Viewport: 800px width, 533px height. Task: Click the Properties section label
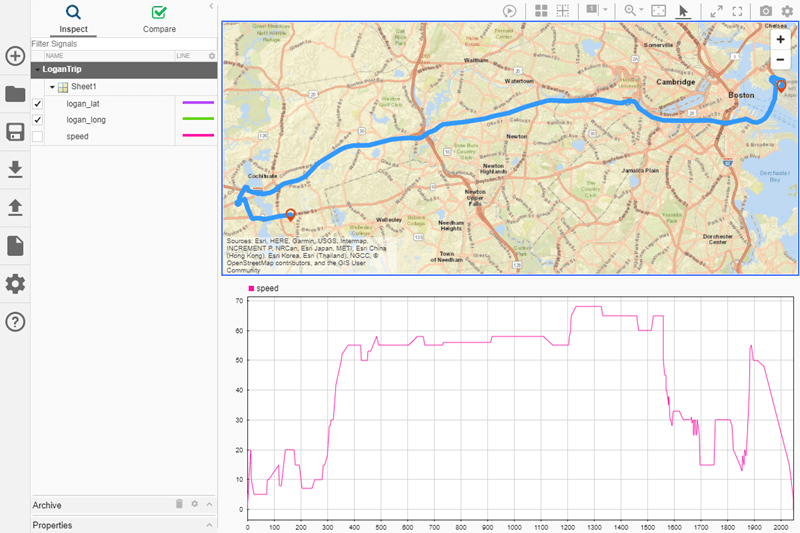52,525
